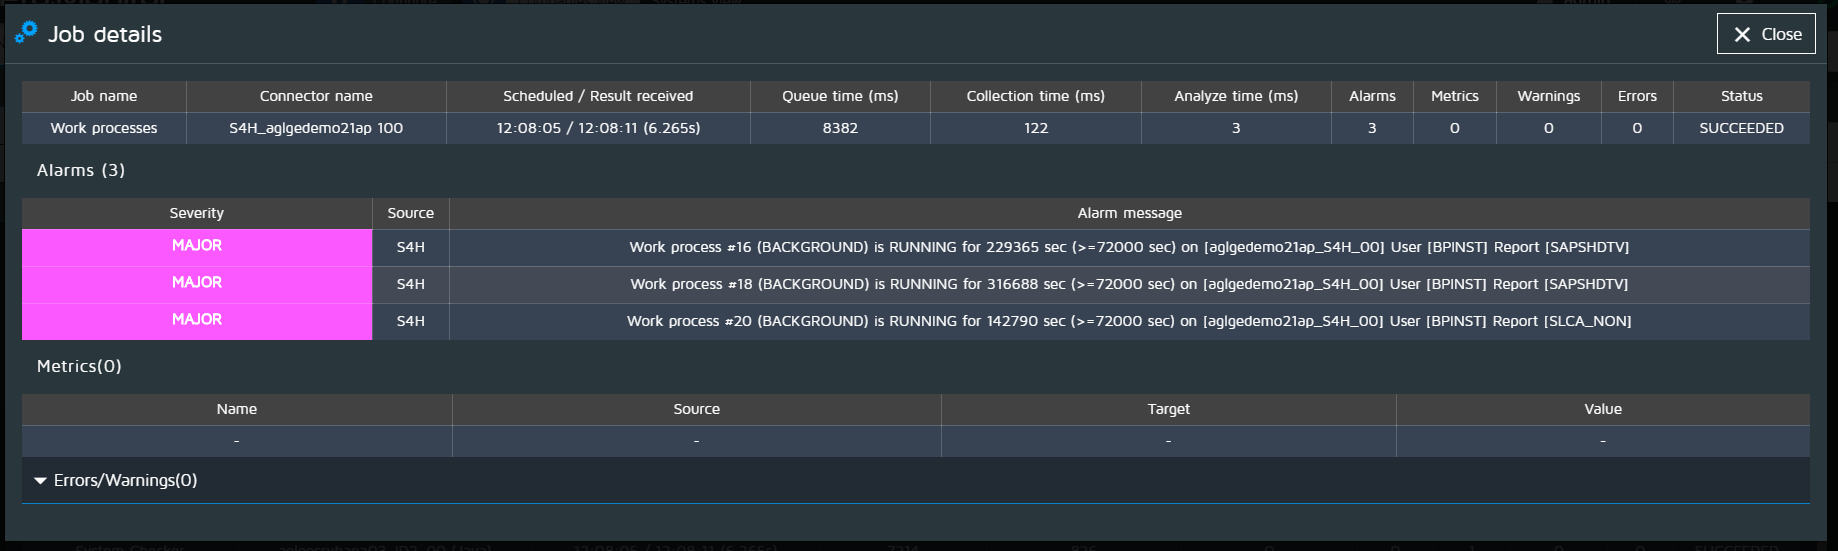Viewport: 1838px width, 551px height.
Task: Click the SUCCEEDED status cell
Action: coord(1741,128)
